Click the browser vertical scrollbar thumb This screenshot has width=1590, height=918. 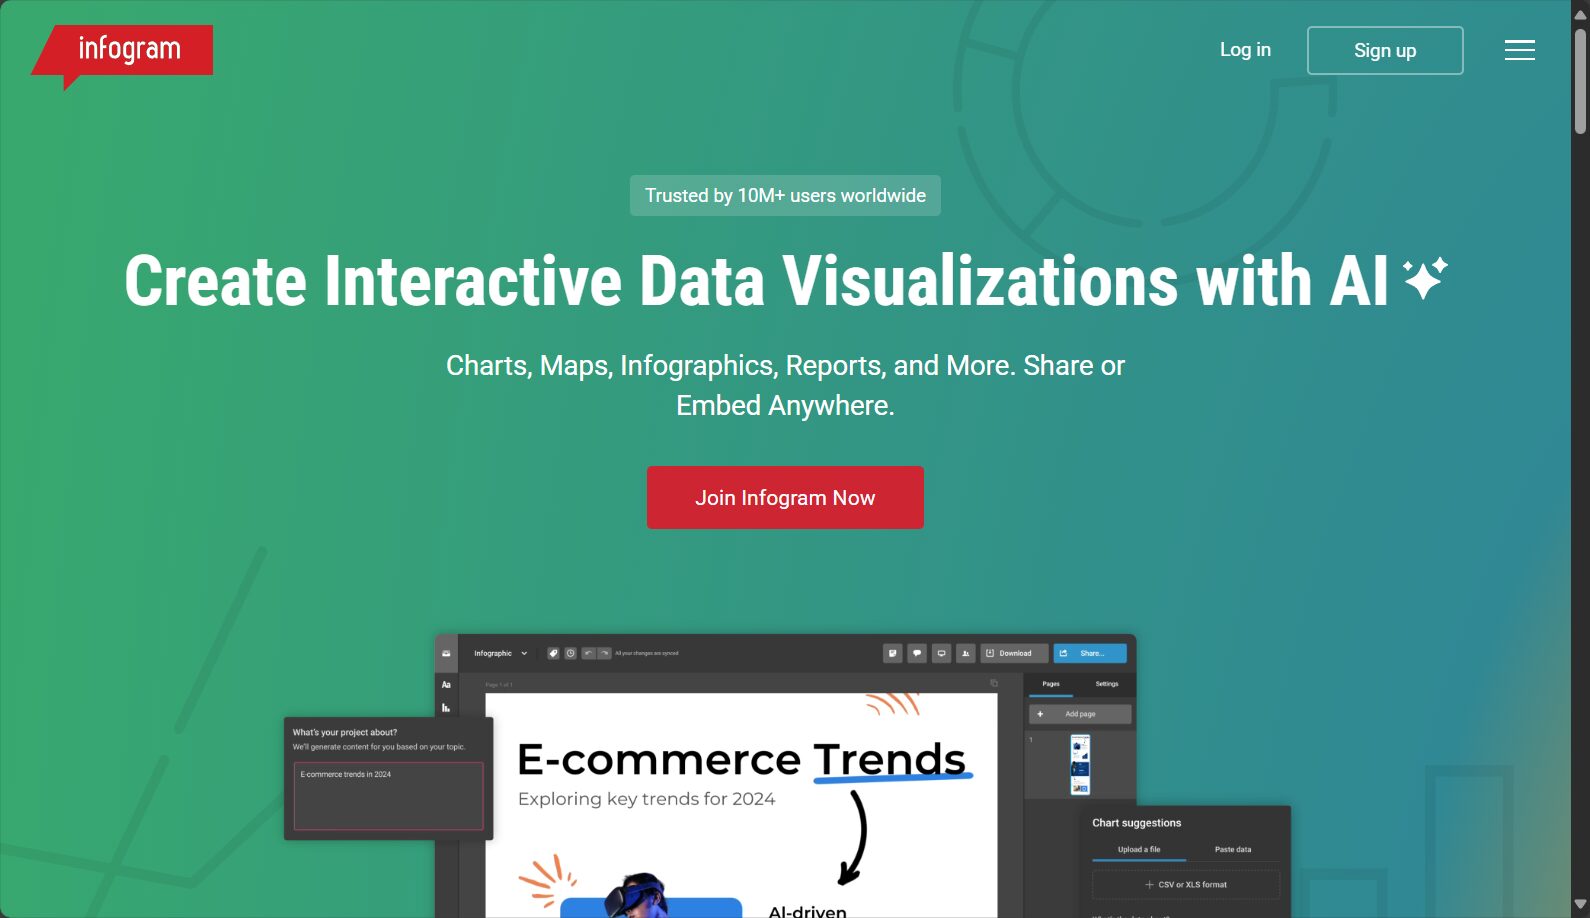1580,81
